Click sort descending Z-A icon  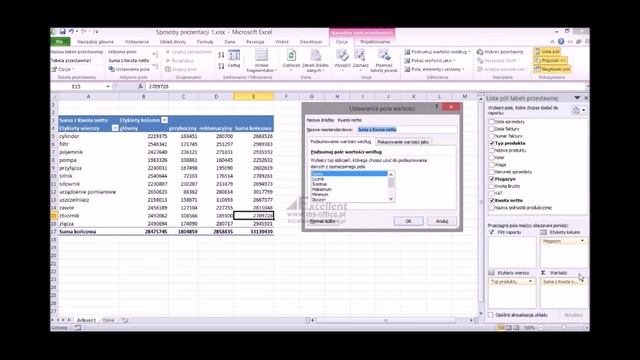[x=221, y=66]
